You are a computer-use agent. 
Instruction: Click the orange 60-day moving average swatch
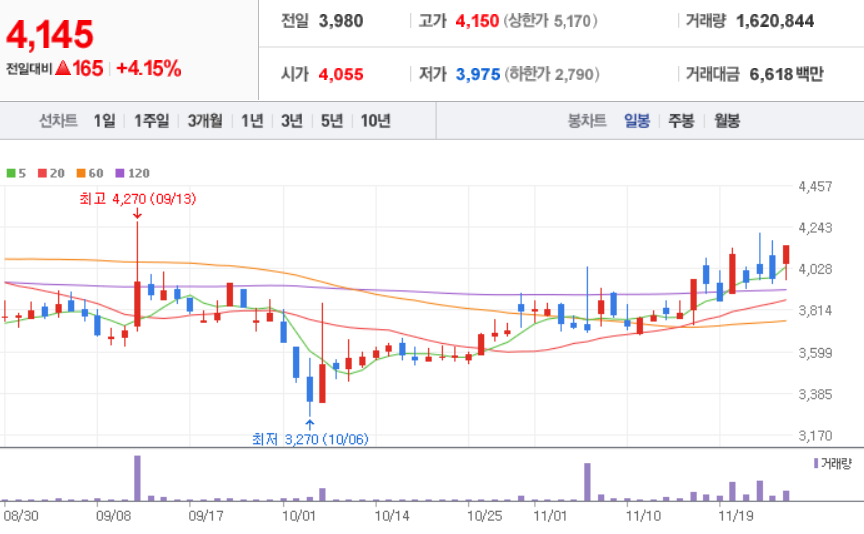[x=81, y=173]
